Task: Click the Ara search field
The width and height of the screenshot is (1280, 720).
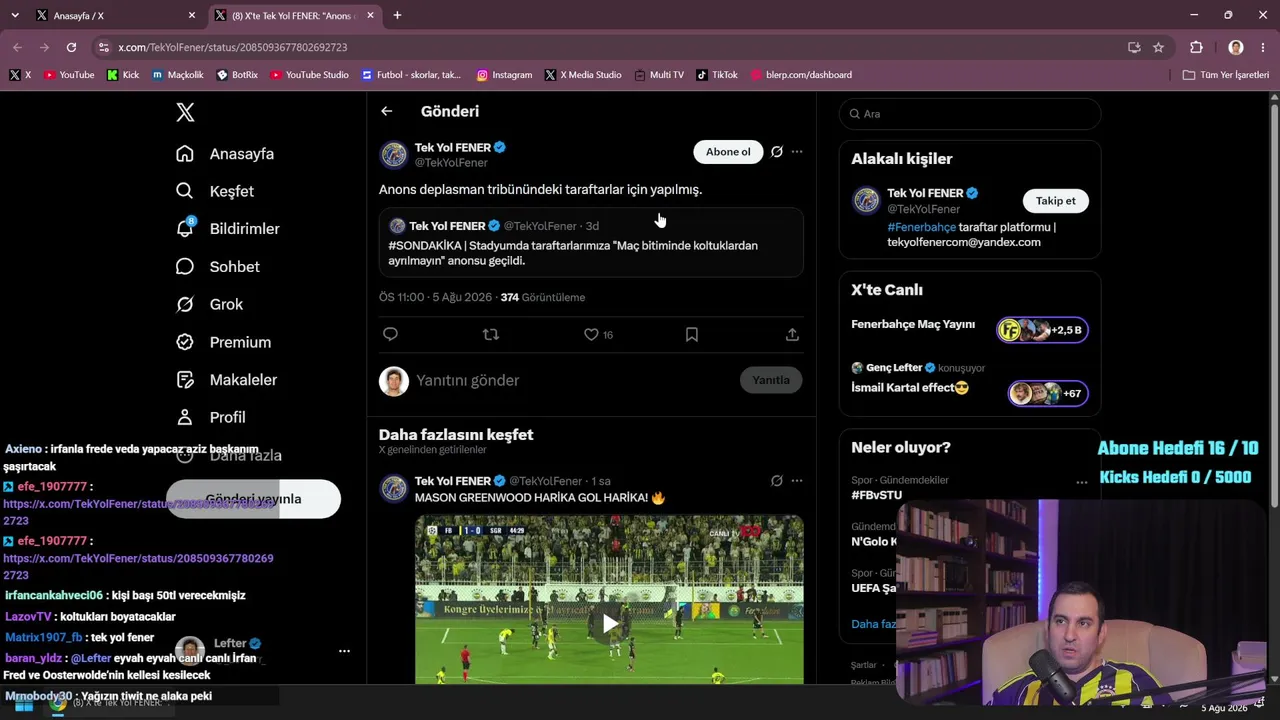Action: click(x=969, y=114)
